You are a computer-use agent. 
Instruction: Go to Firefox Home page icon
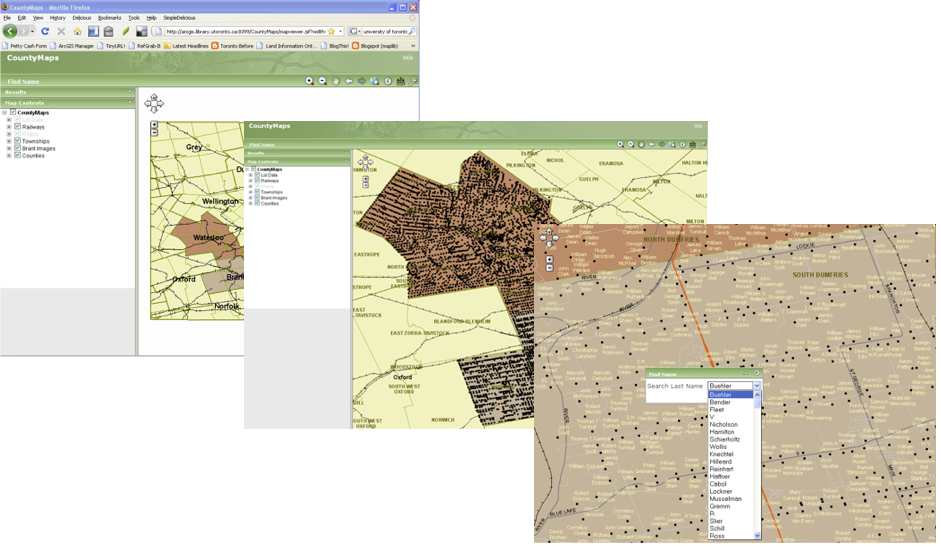77,31
